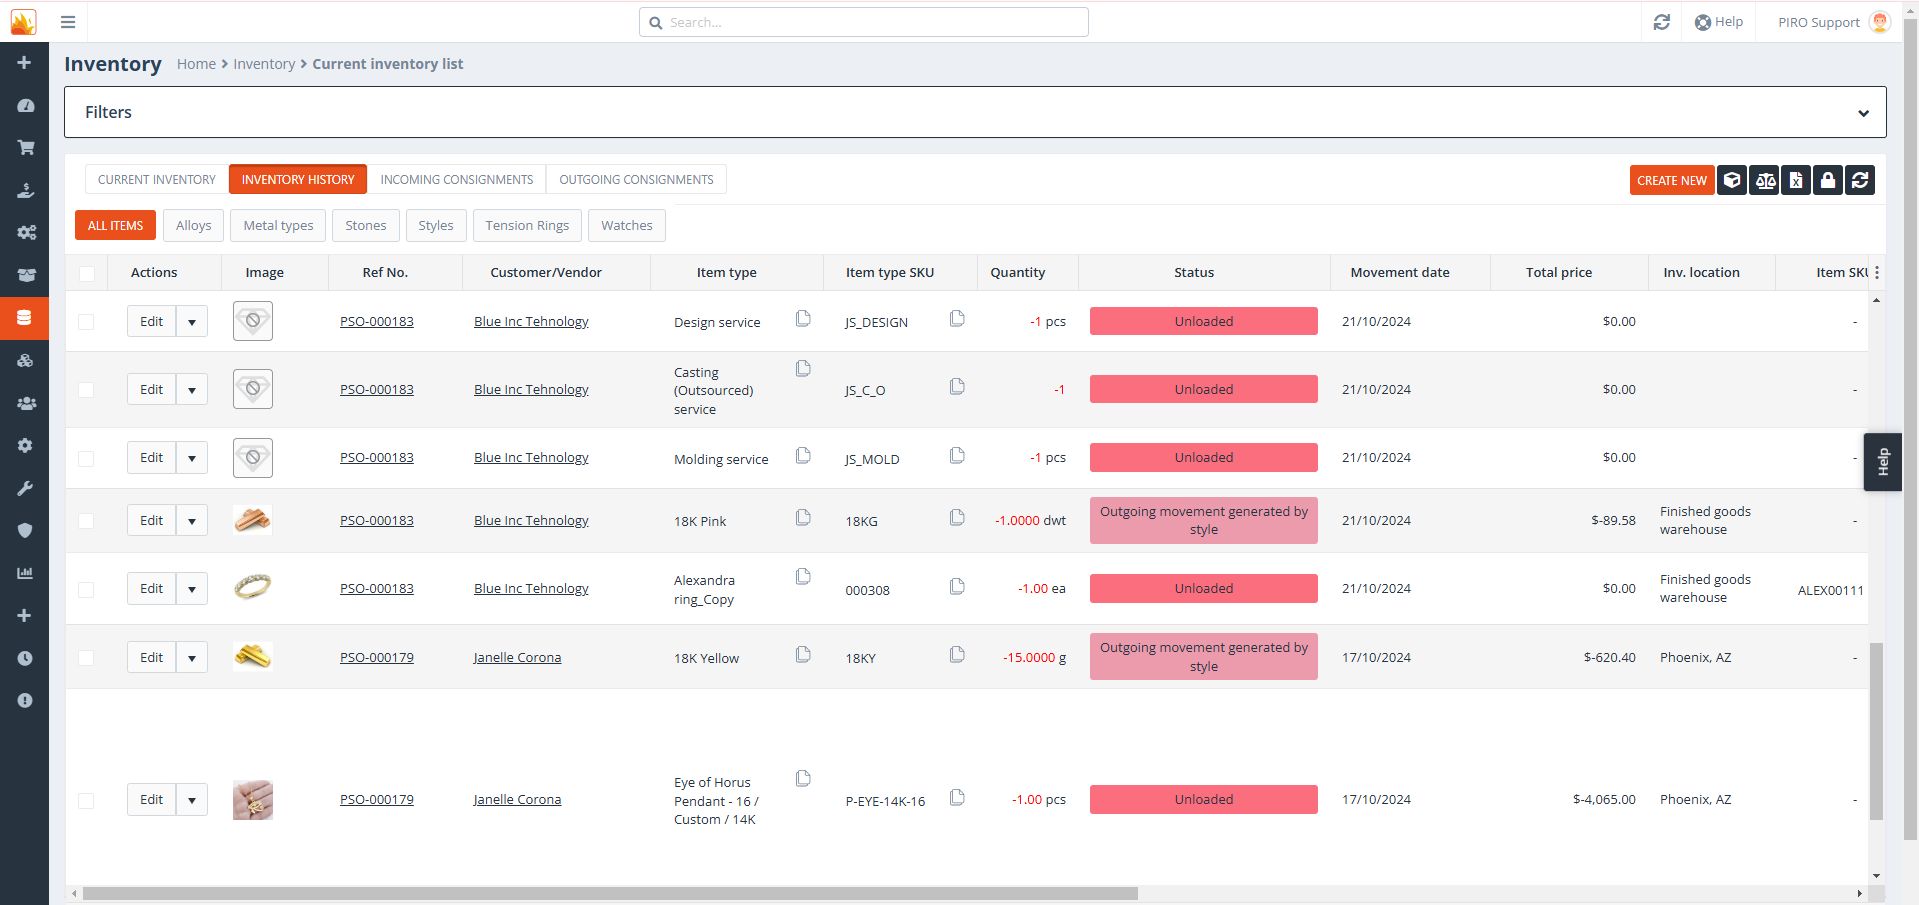Switch to the Current Inventory tab
This screenshot has height=905, width=1919.
click(156, 180)
